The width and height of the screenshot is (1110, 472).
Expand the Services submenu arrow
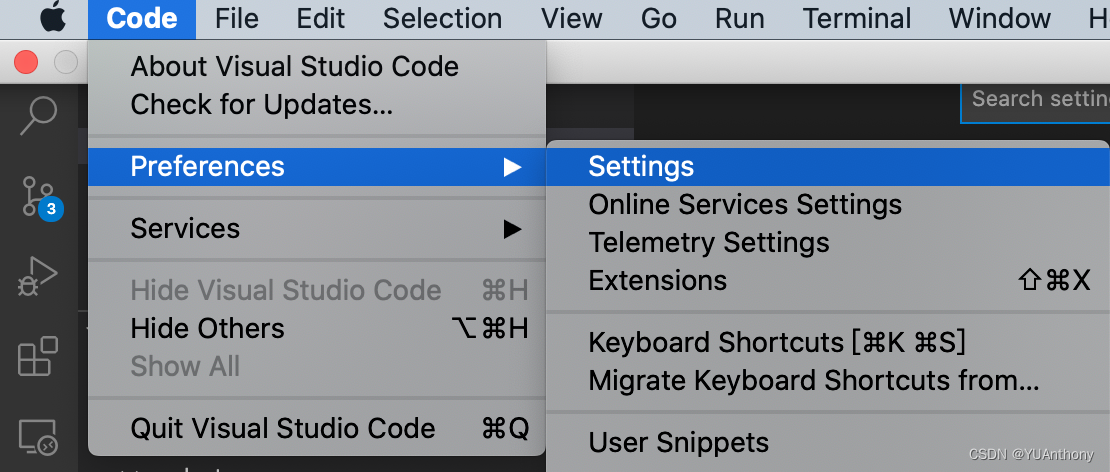[x=512, y=229]
